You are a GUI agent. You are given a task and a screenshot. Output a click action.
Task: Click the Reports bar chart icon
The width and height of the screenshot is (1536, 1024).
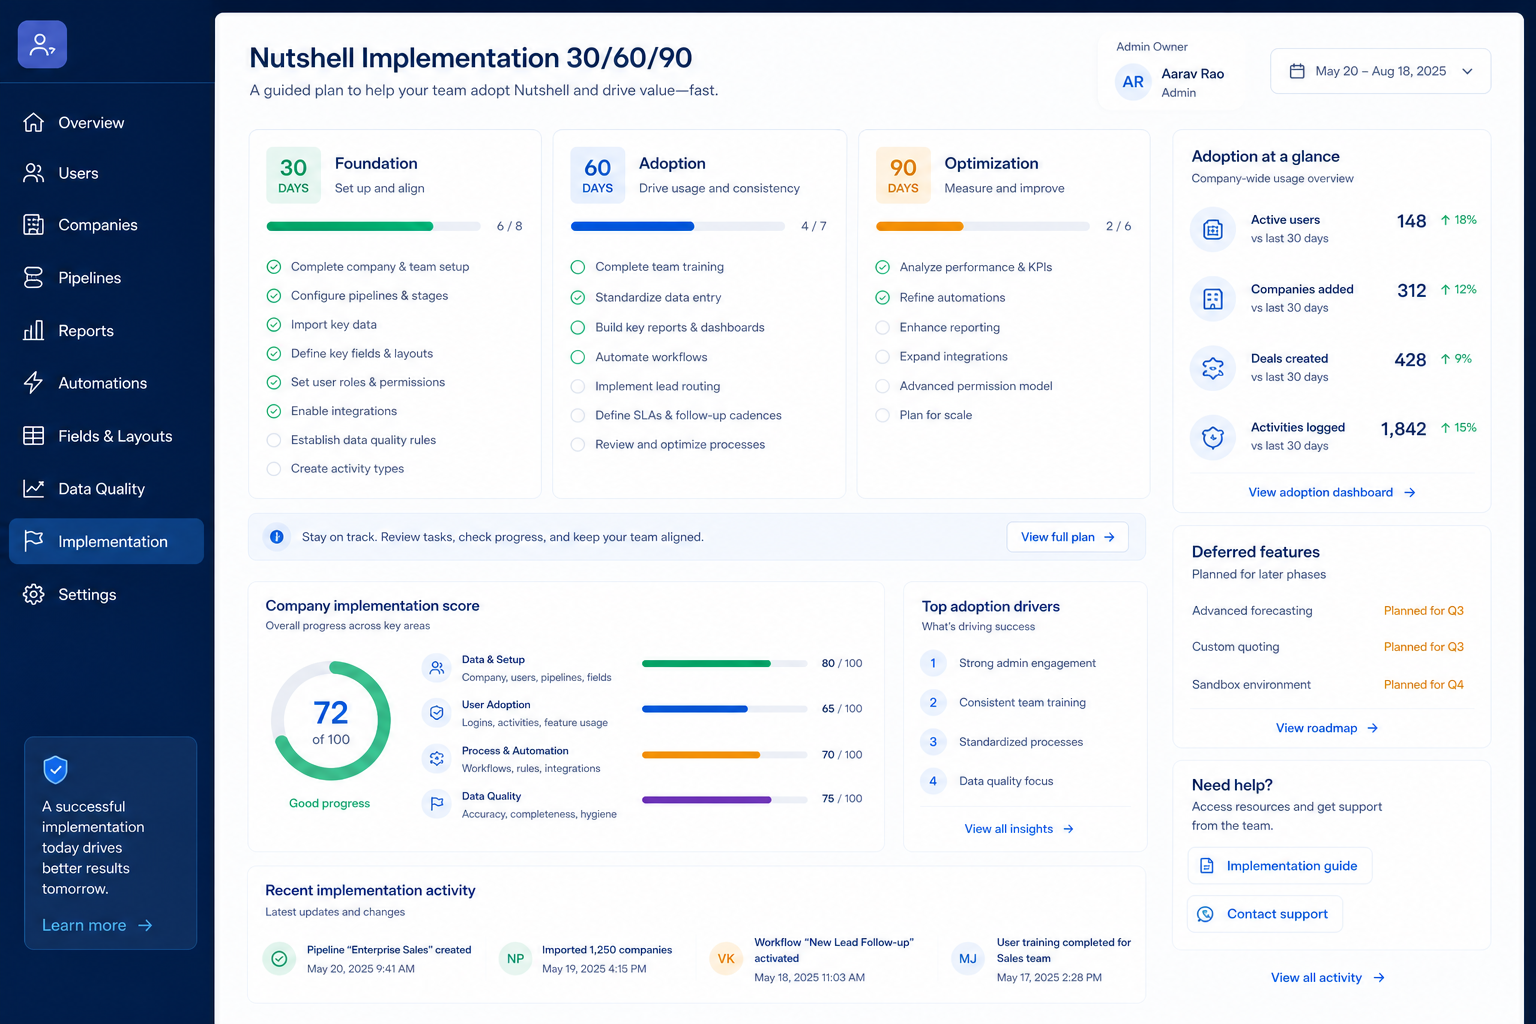pos(33,331)
